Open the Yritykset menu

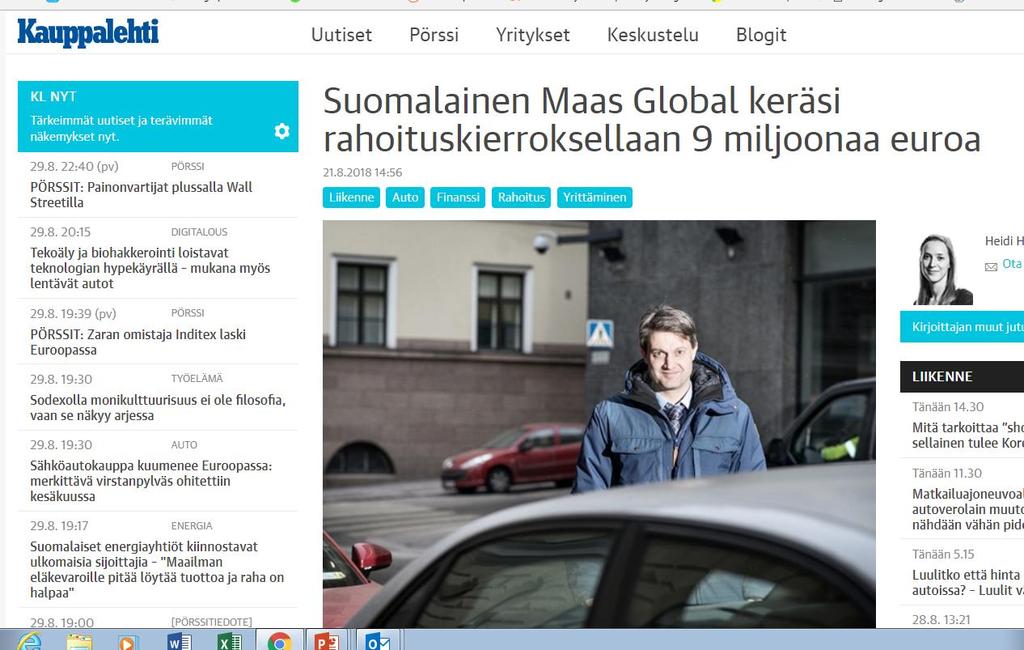tap(533, 35)
